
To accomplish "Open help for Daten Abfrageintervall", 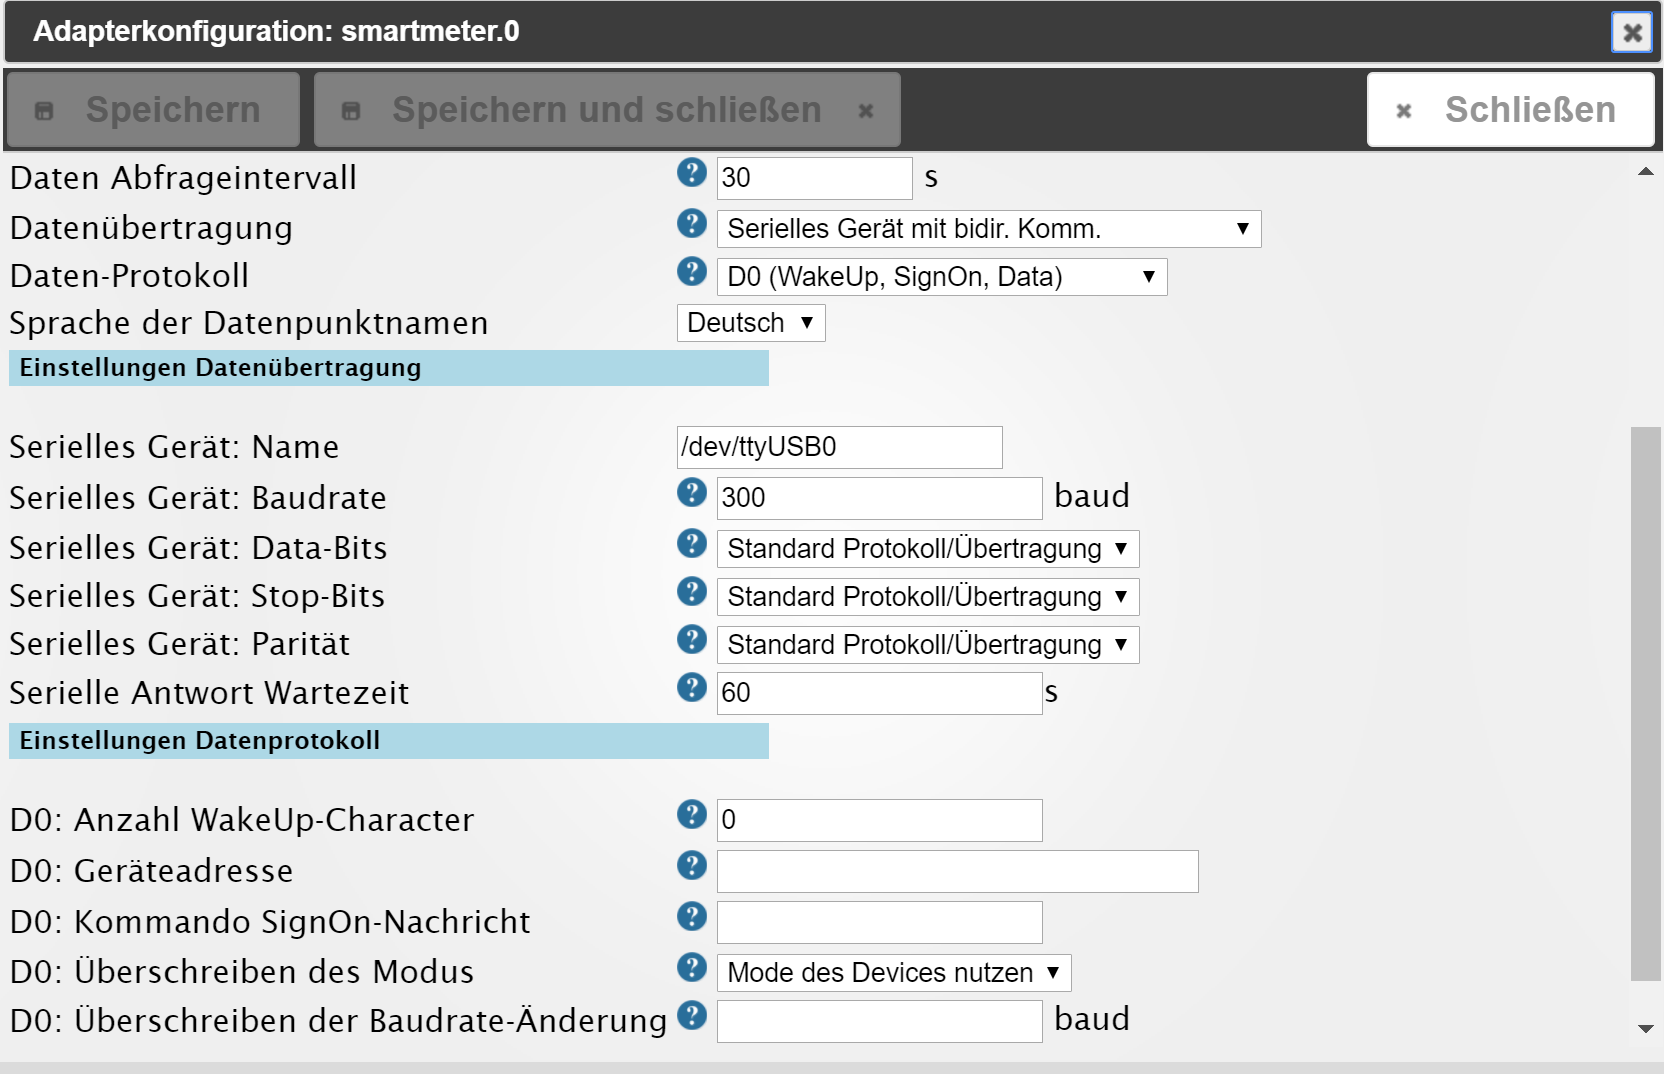I will (691, 172).
